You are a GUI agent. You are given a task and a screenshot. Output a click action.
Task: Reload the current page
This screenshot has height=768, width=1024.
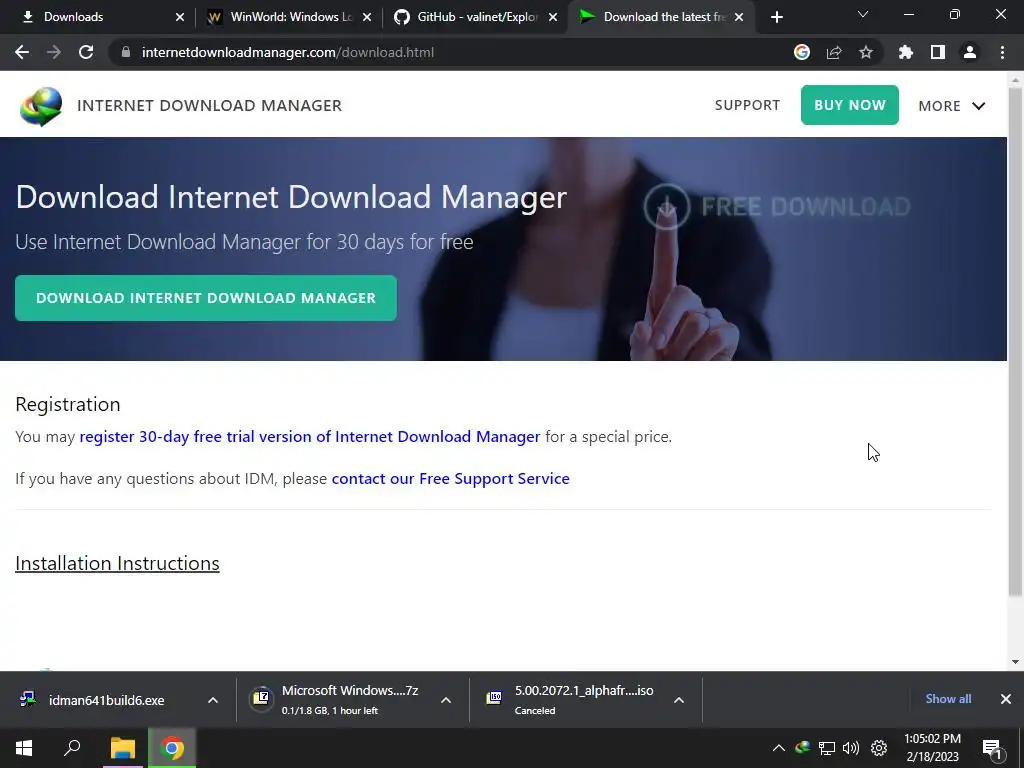(x=86, y=52)
